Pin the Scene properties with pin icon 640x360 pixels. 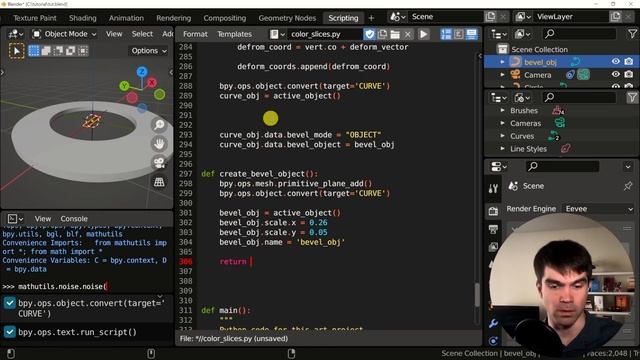coord(628,186)
